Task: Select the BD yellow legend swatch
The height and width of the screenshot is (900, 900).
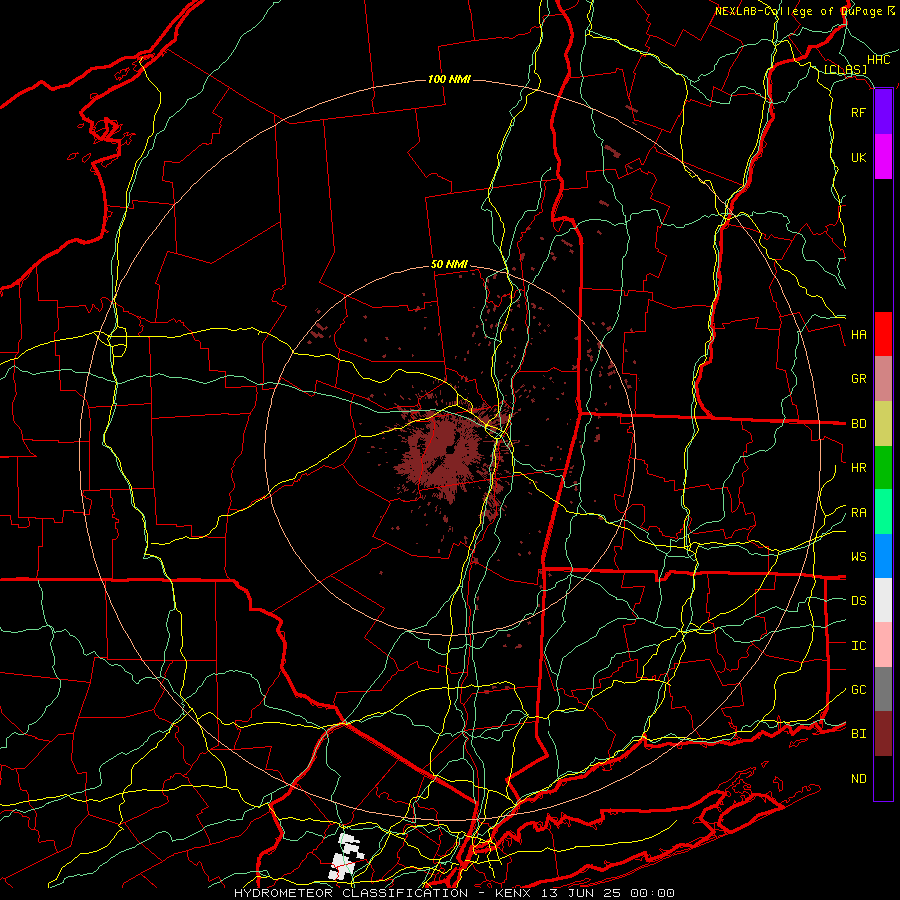Action: pyautogui.click(x=883, y=424)
